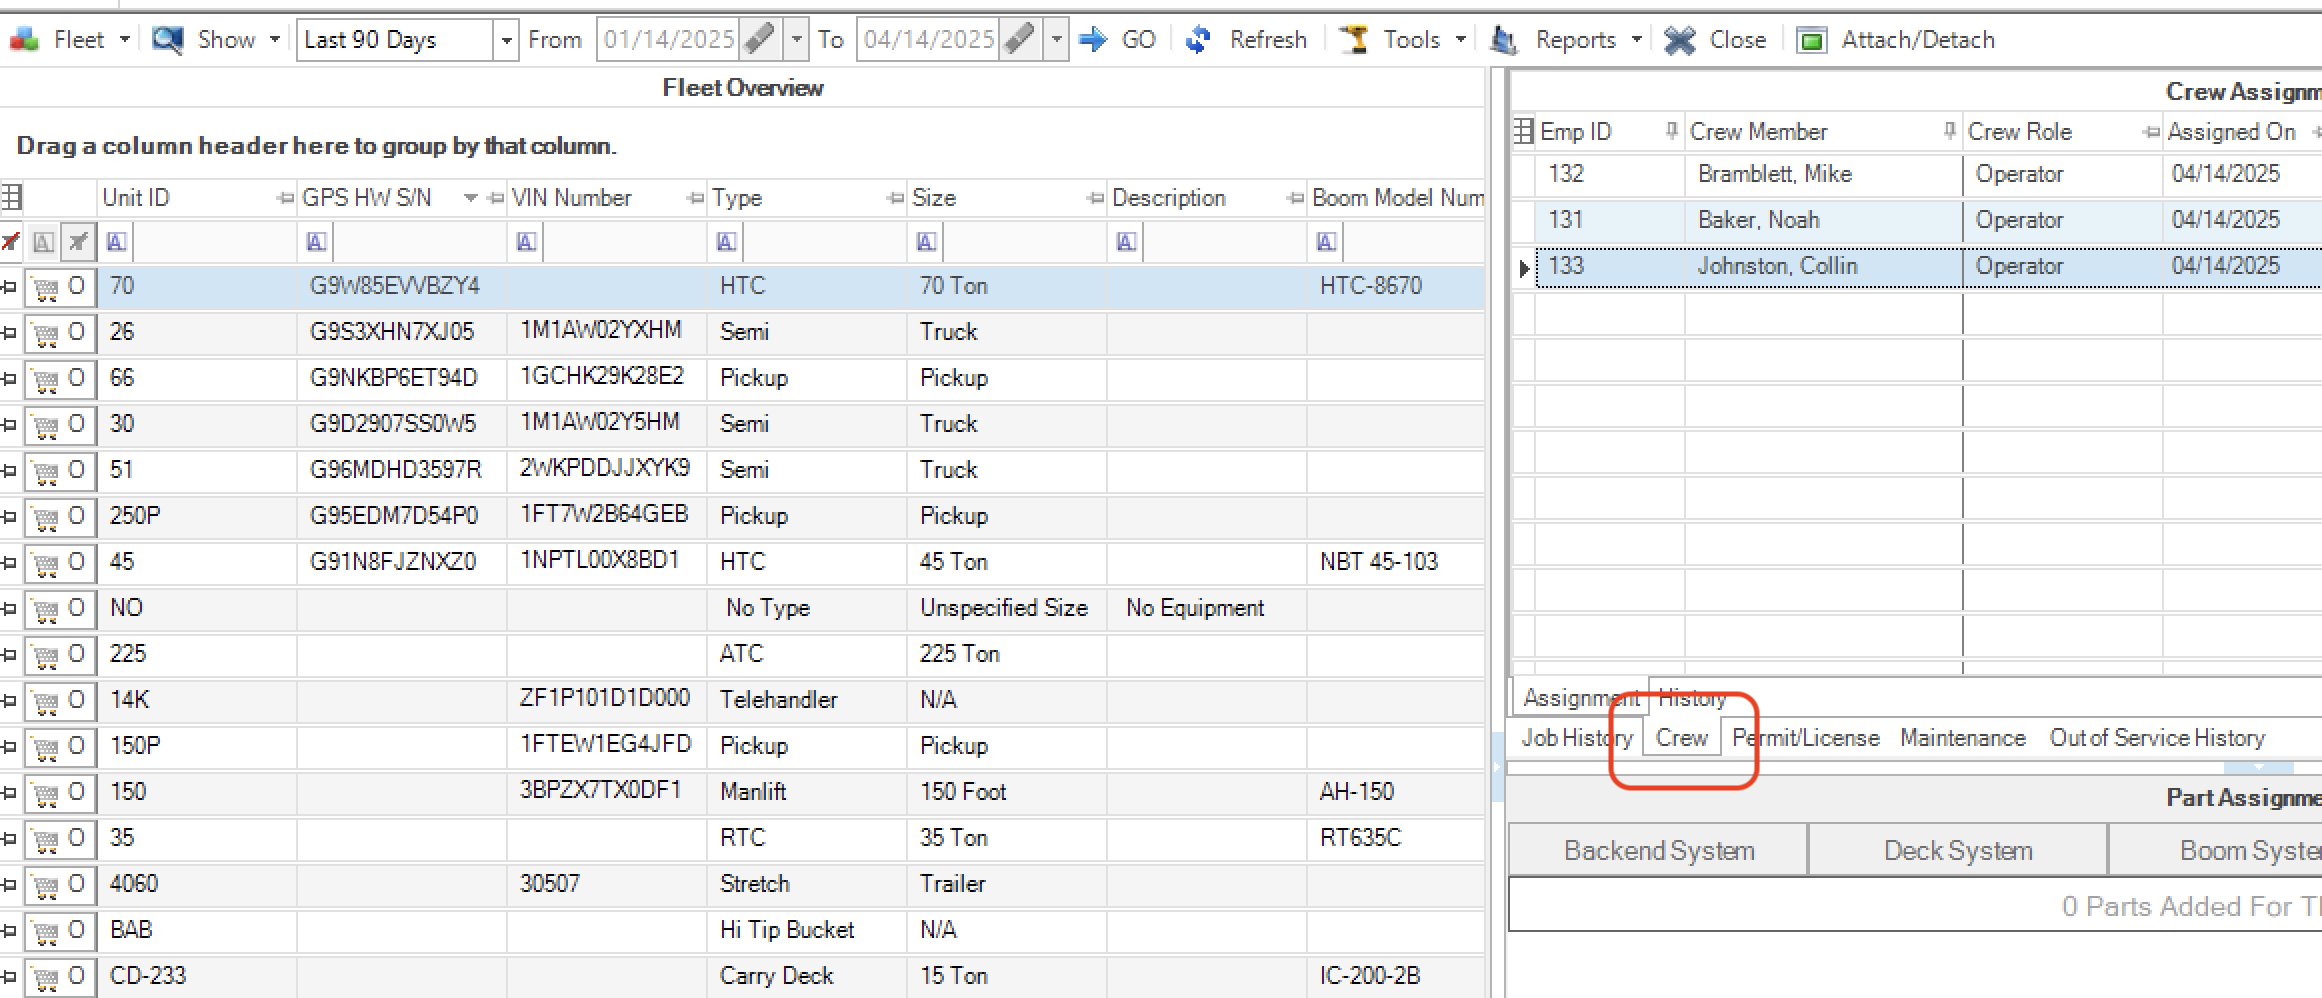Image resolution: width=2322 pixels, height=998 pixels.
Task: Open the Fleet menu icon
Action: (24, 40)
